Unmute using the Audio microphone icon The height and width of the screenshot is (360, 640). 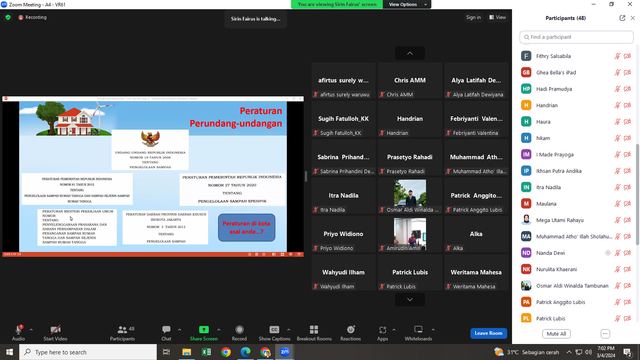pyautogui.click(x=18, y=330)
